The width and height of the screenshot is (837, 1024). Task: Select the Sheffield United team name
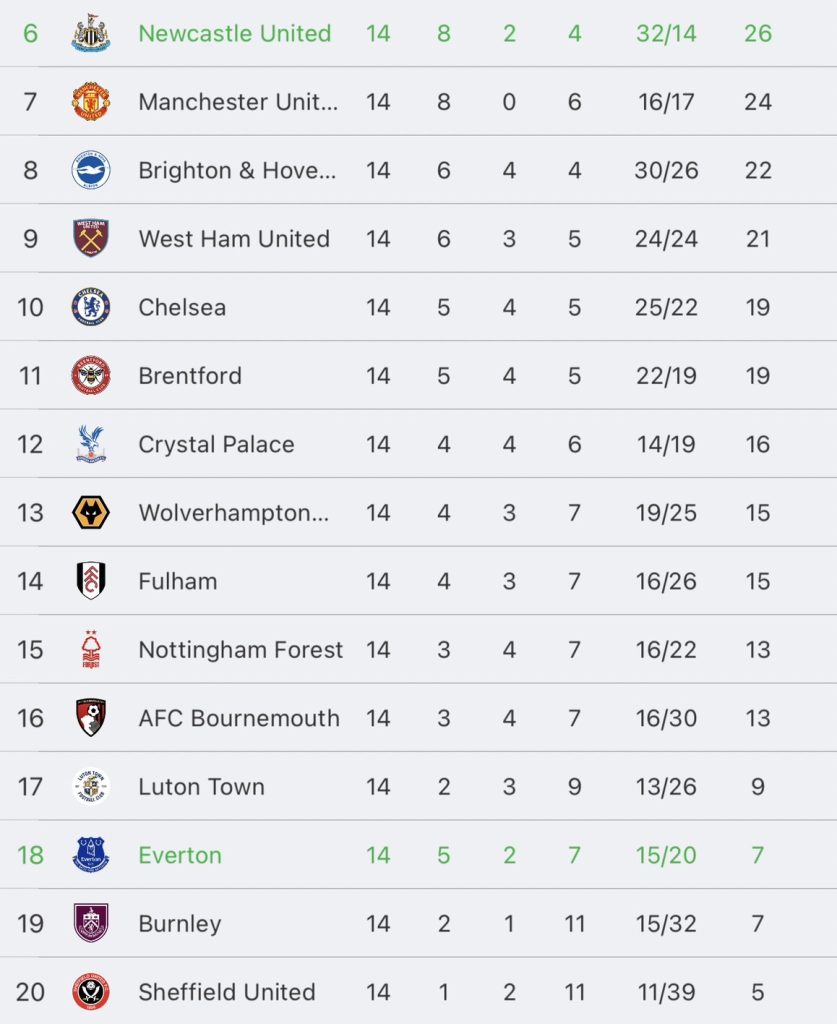[x=227, y=992]
